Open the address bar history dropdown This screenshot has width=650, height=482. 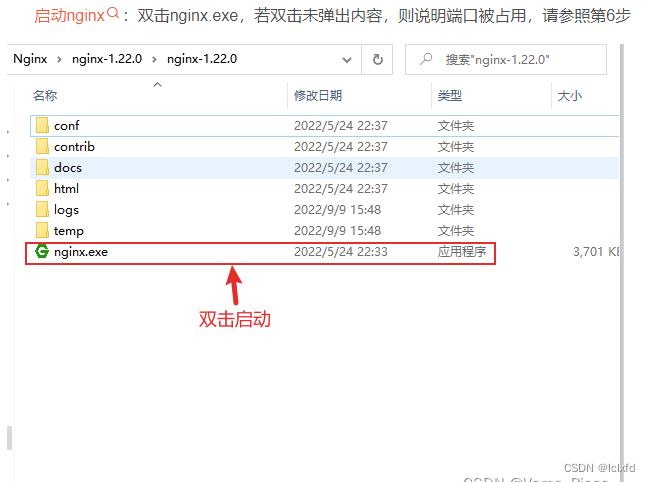(347, 60)
